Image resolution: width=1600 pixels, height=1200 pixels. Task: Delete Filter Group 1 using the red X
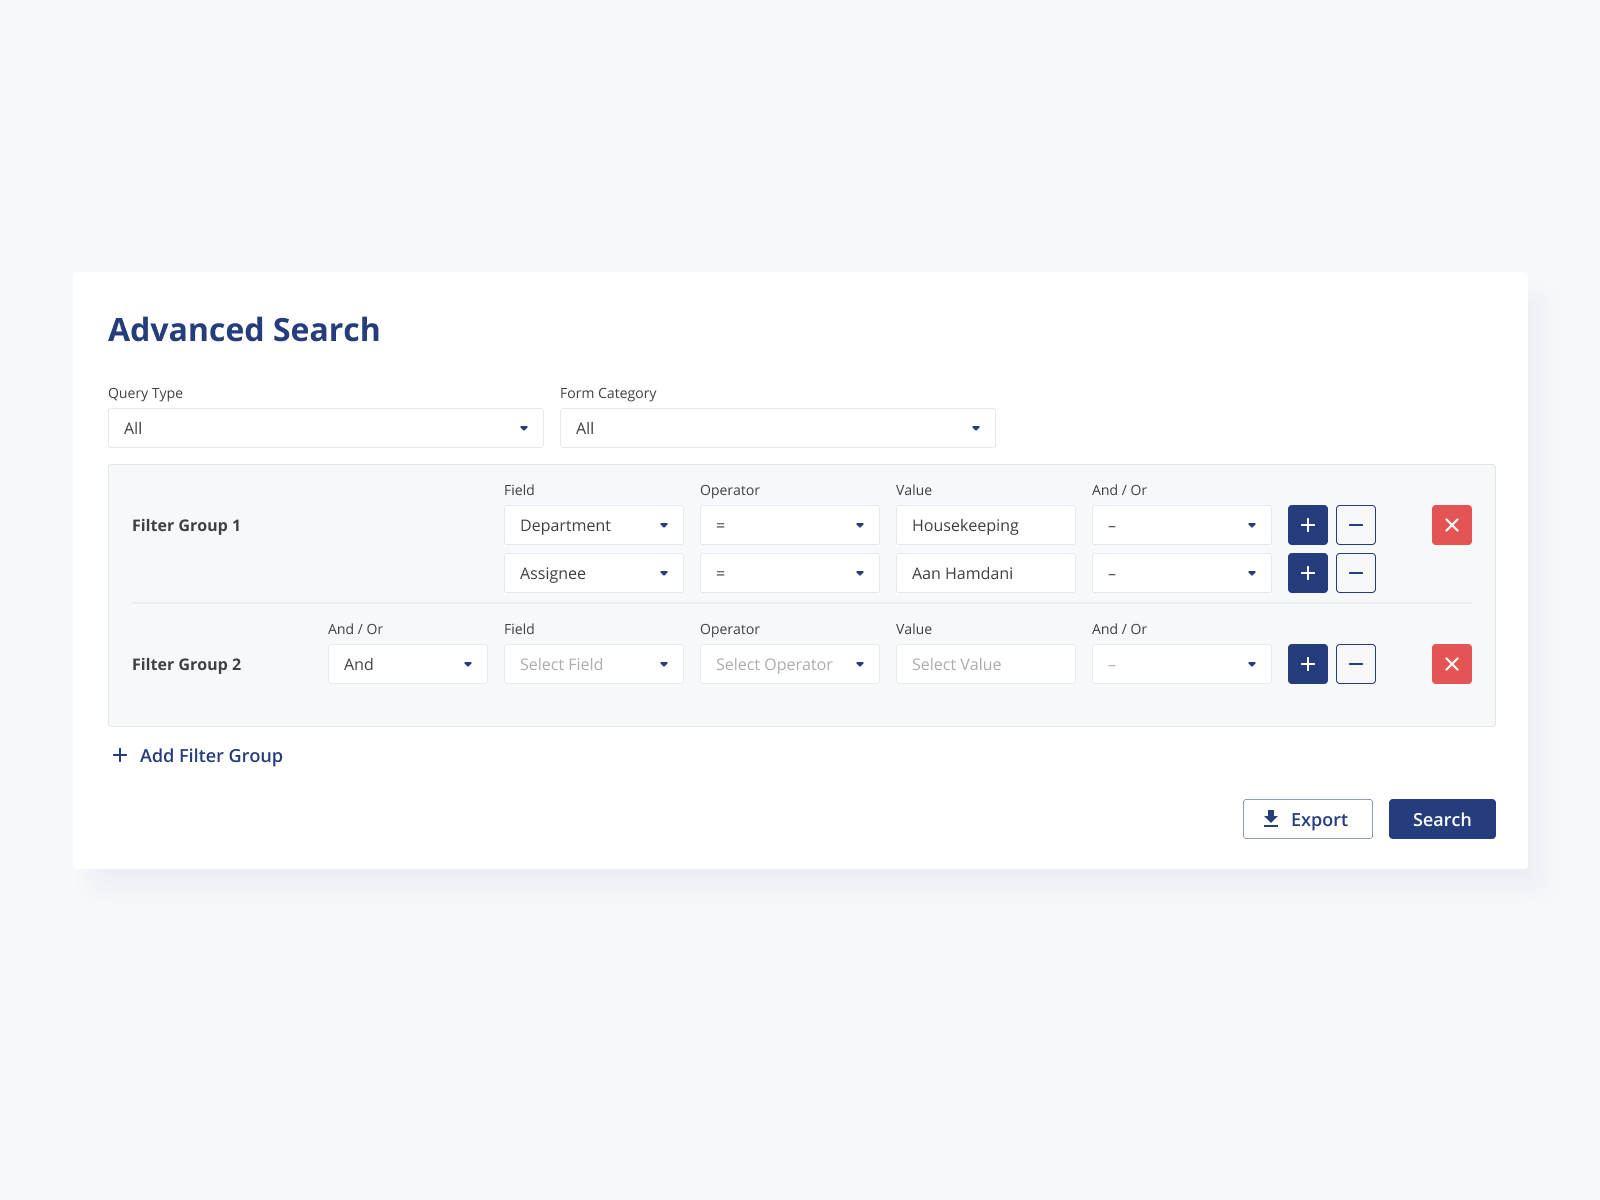point(1451,525)
